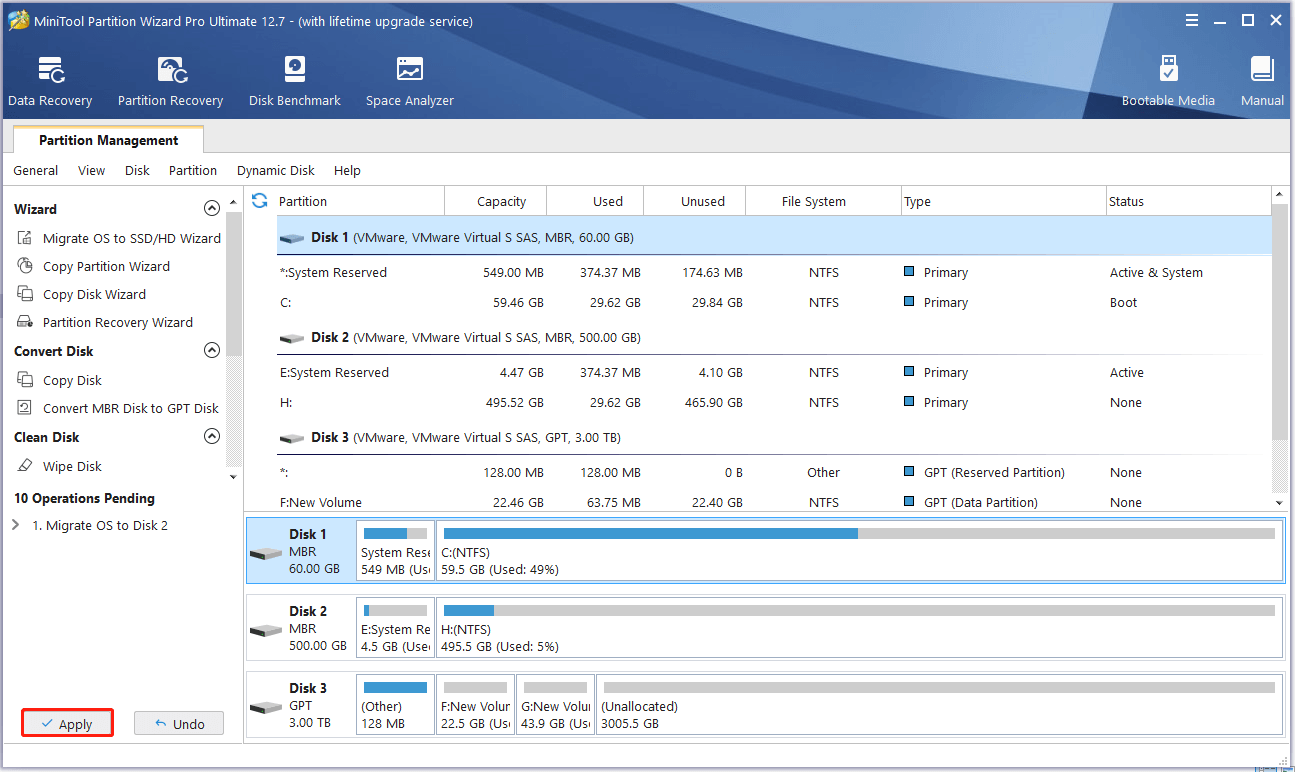
Task: Collapse the Clean Disk section
Action: 211,436
